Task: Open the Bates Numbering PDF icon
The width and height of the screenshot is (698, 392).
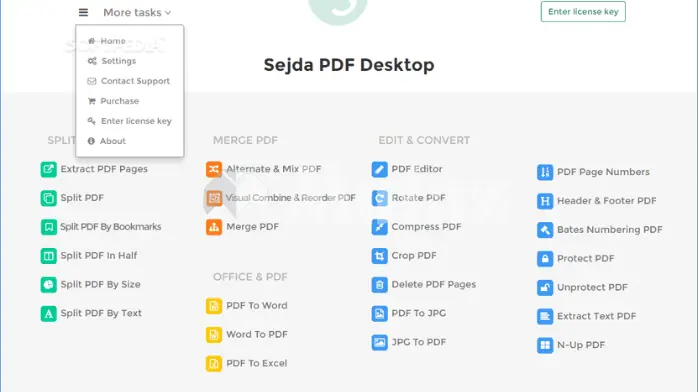Action: click(545, 230)
